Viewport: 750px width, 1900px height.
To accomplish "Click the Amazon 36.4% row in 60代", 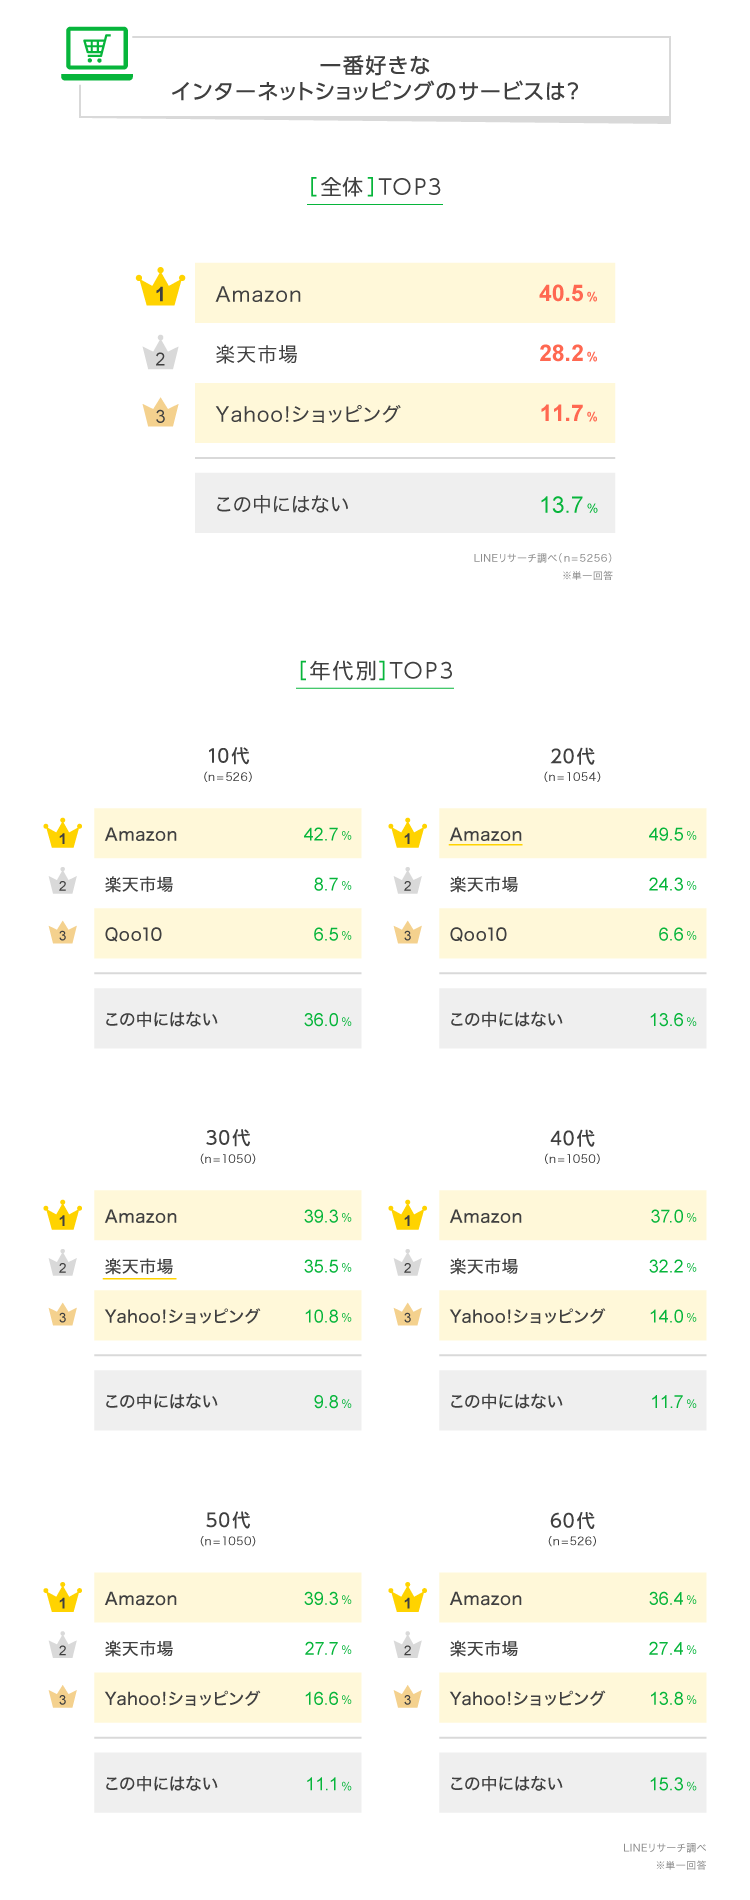I will tap(573, 1598).
